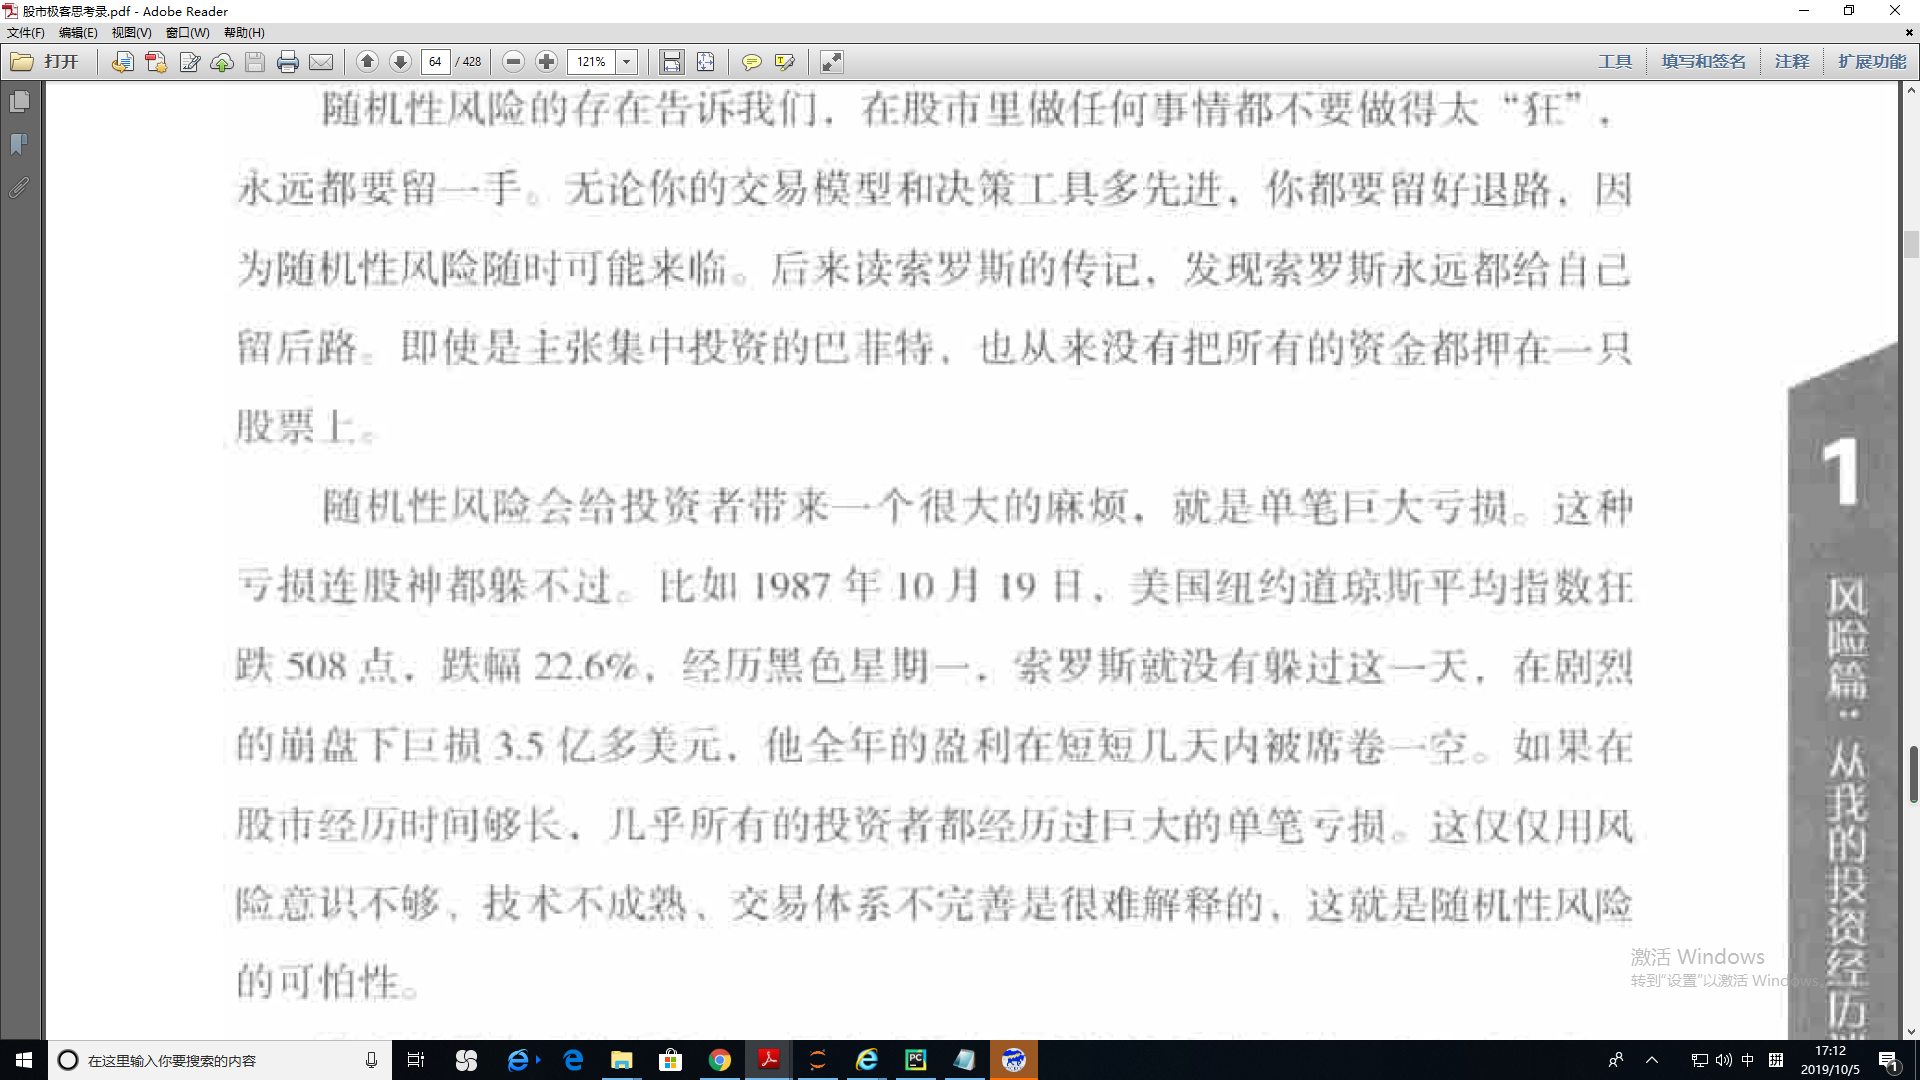Click the fit width scrolling mode icon
1920x1080 pixels.
click(x=672, y=62)
